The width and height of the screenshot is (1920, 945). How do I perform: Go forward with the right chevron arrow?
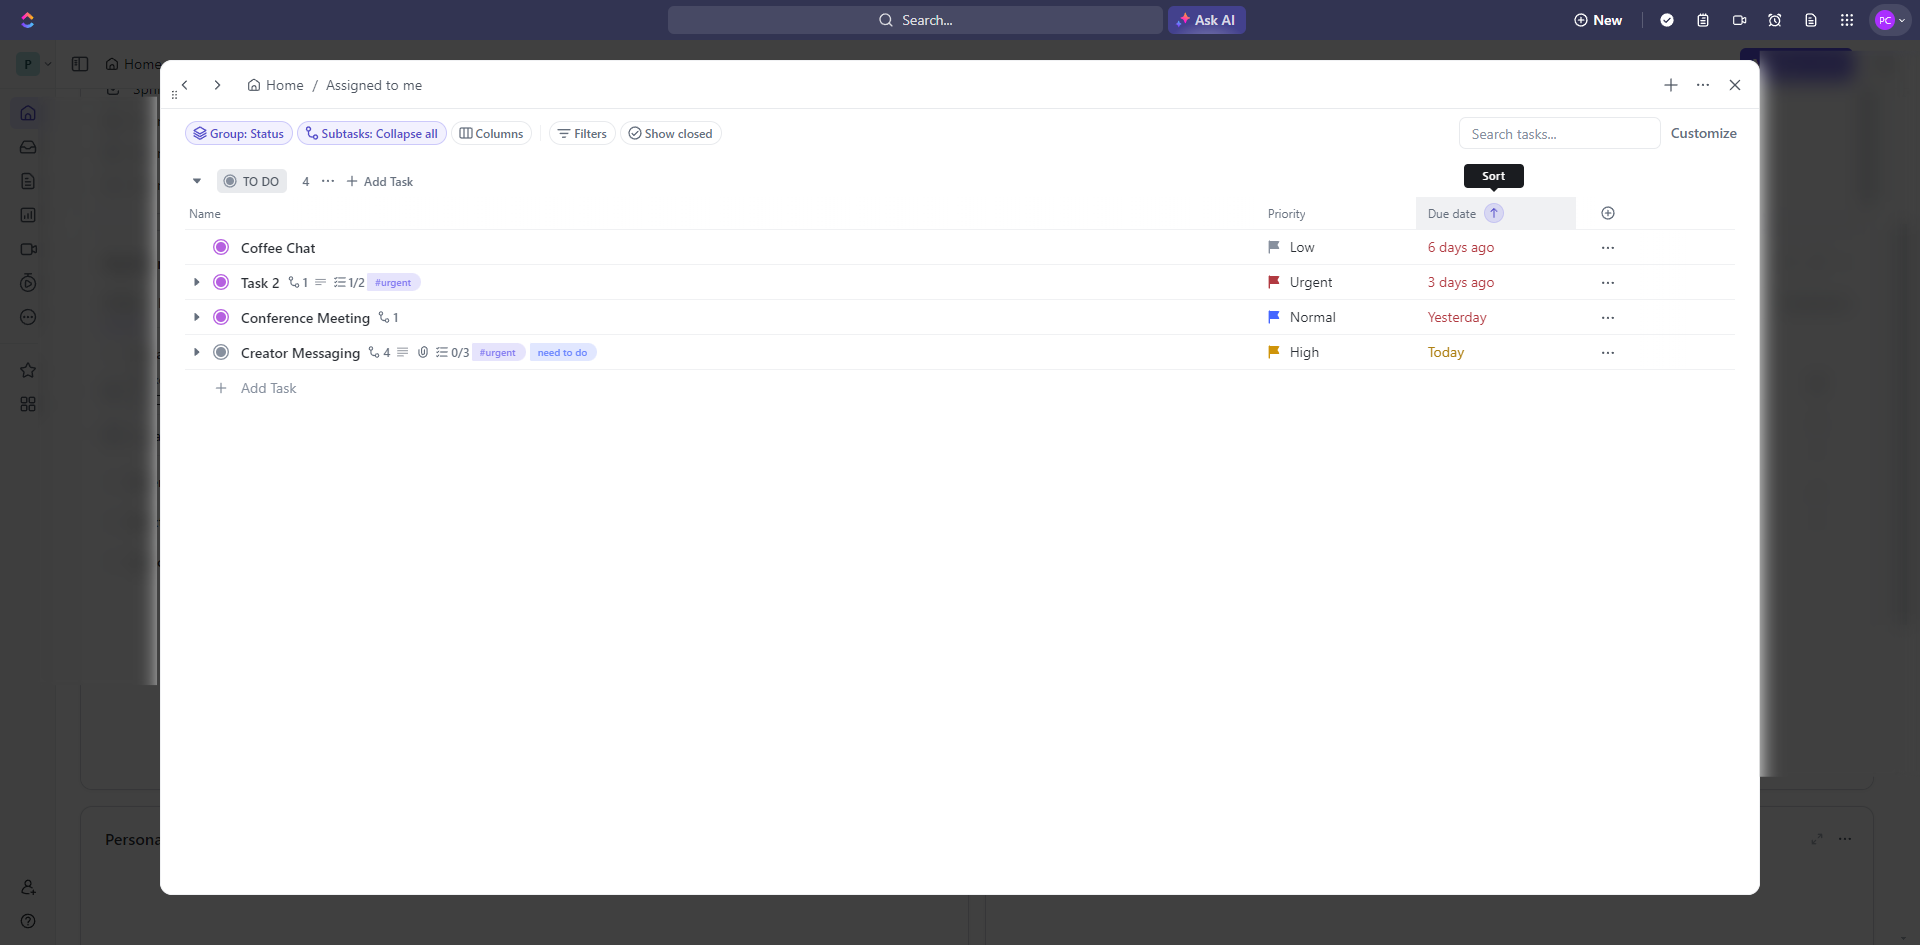point(217,85)
